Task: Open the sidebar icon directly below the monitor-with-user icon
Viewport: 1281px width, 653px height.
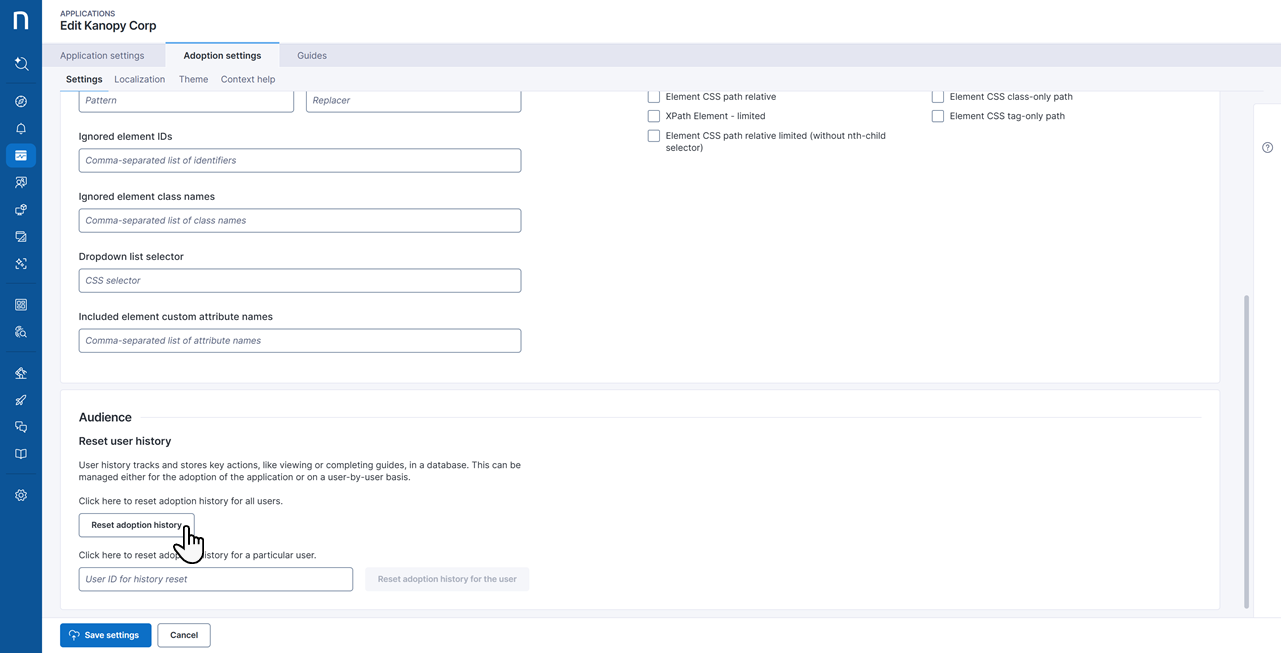Action: click(21, 210)
